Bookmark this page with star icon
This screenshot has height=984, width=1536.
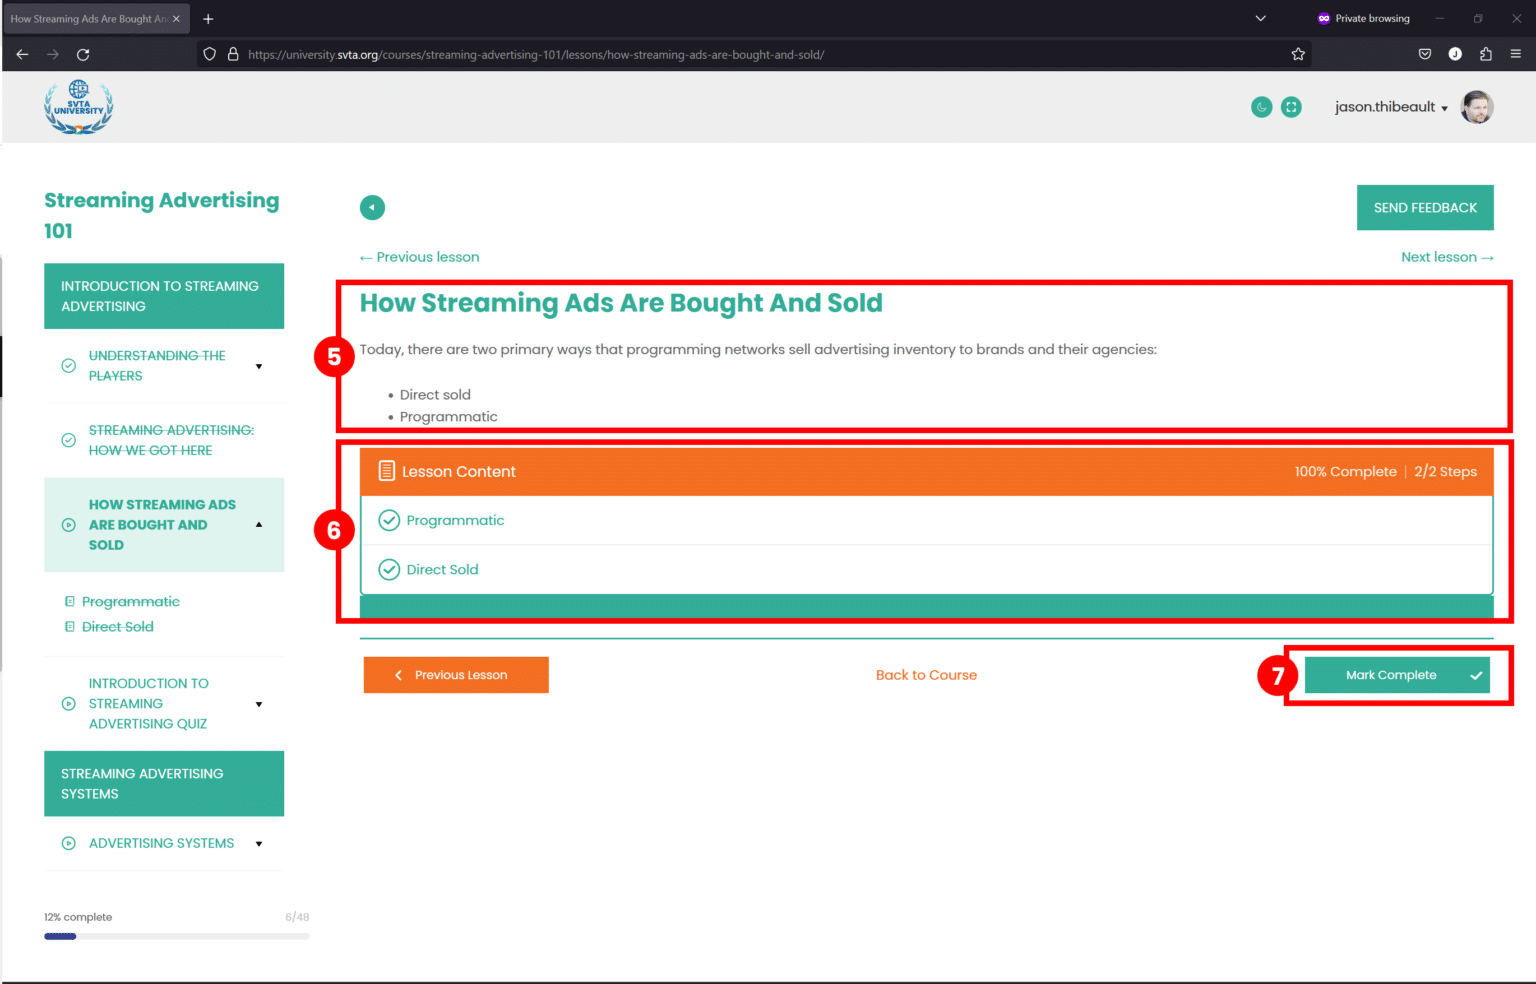pos(1298,54)
